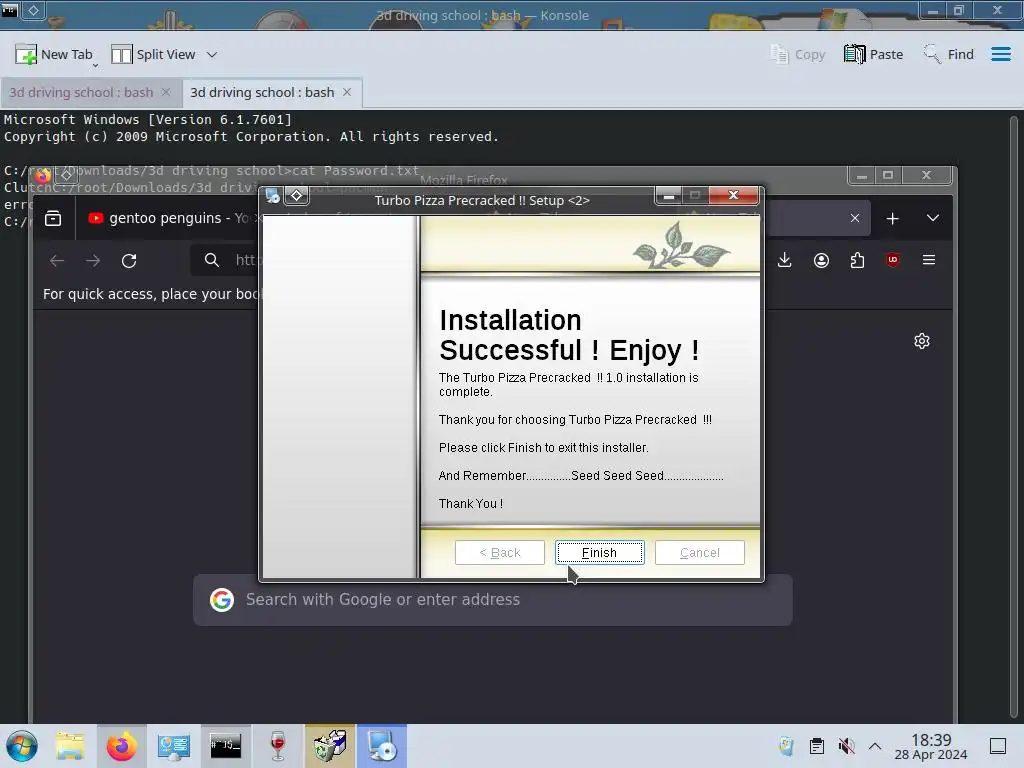The width and height of the screenshot is (1024, 768).
Task: Go forward in Firefox navigation
Action: tap(93, 261)
